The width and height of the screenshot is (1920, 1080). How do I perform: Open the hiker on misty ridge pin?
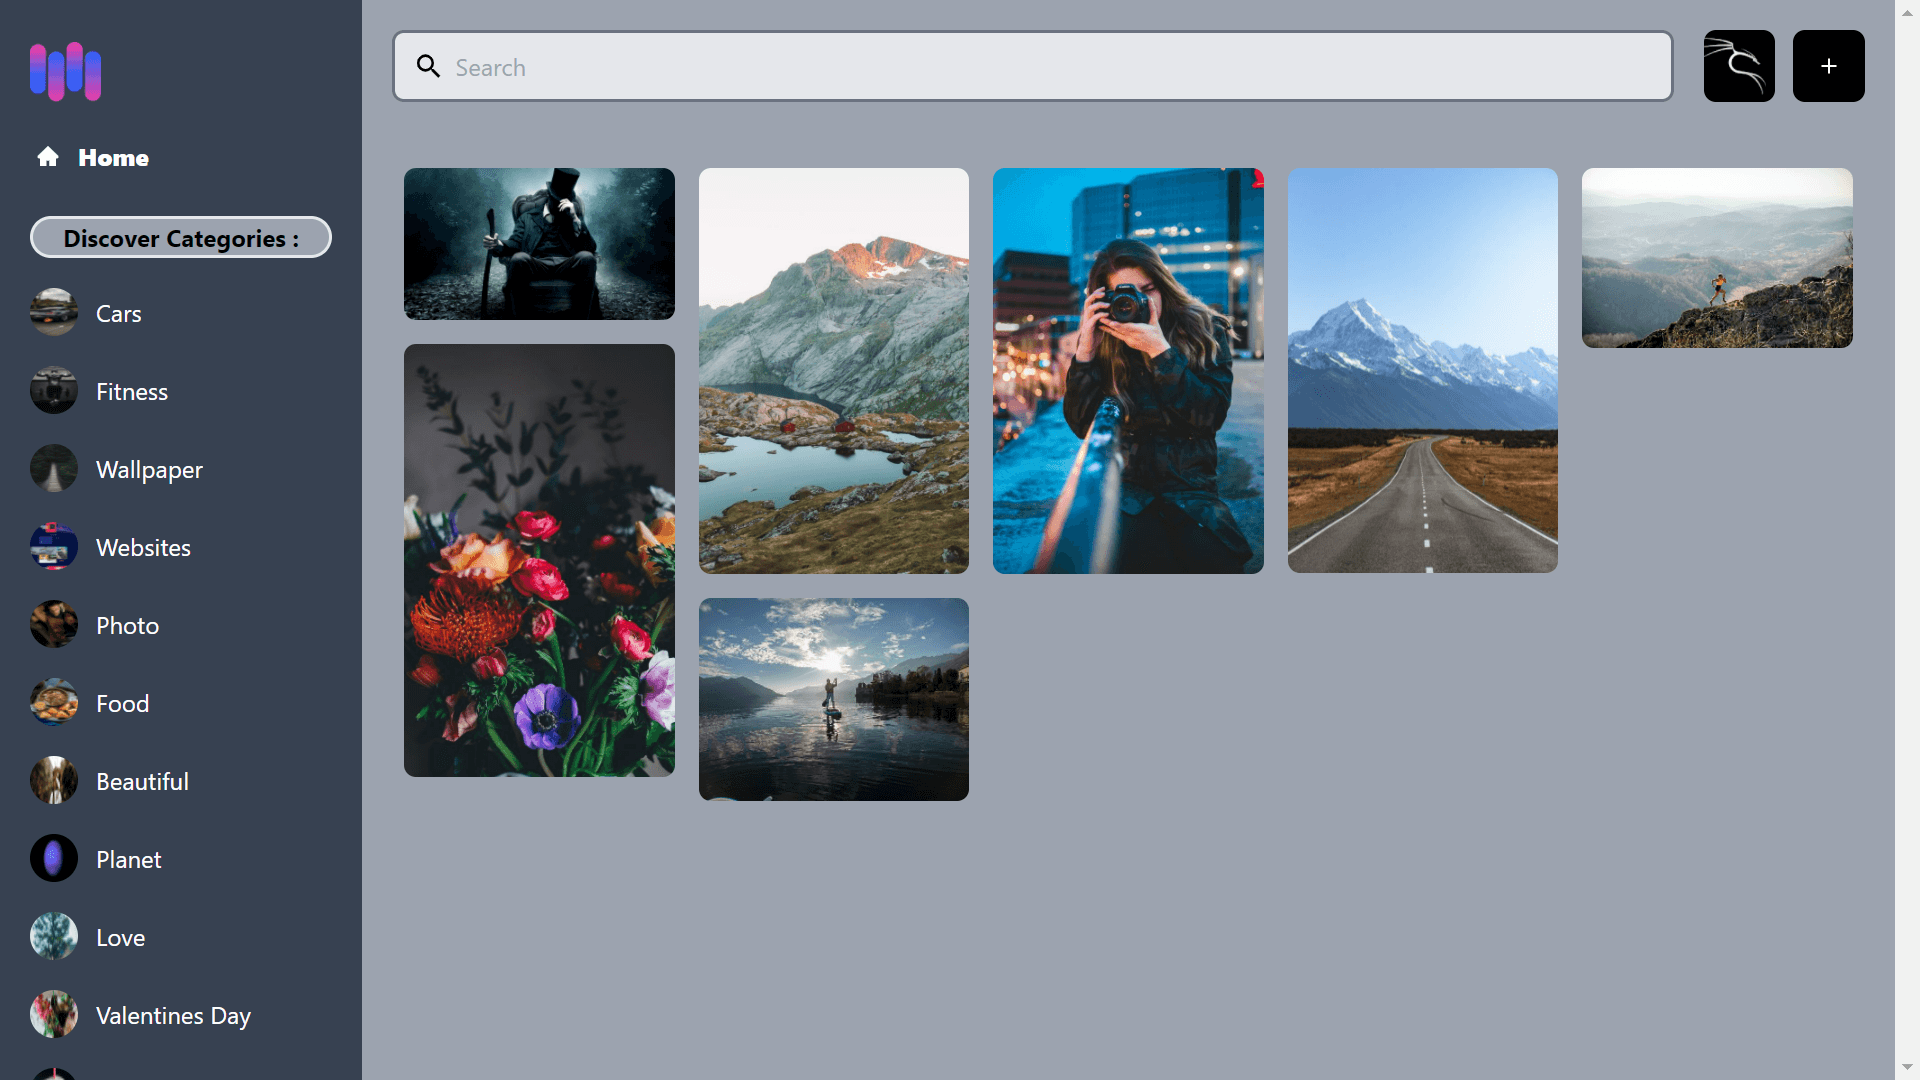(1717, 258)
